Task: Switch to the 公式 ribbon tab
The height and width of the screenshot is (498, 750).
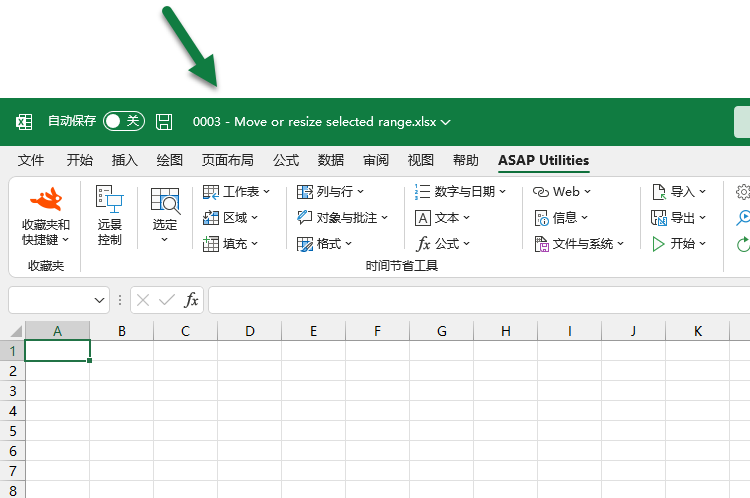Action: tap(286, 160)
